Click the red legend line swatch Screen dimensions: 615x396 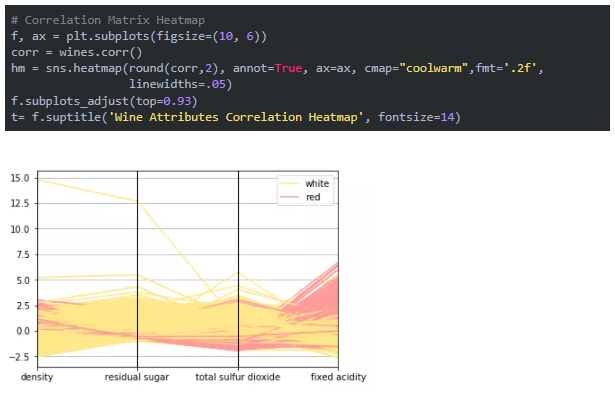[x=289, y=197]
